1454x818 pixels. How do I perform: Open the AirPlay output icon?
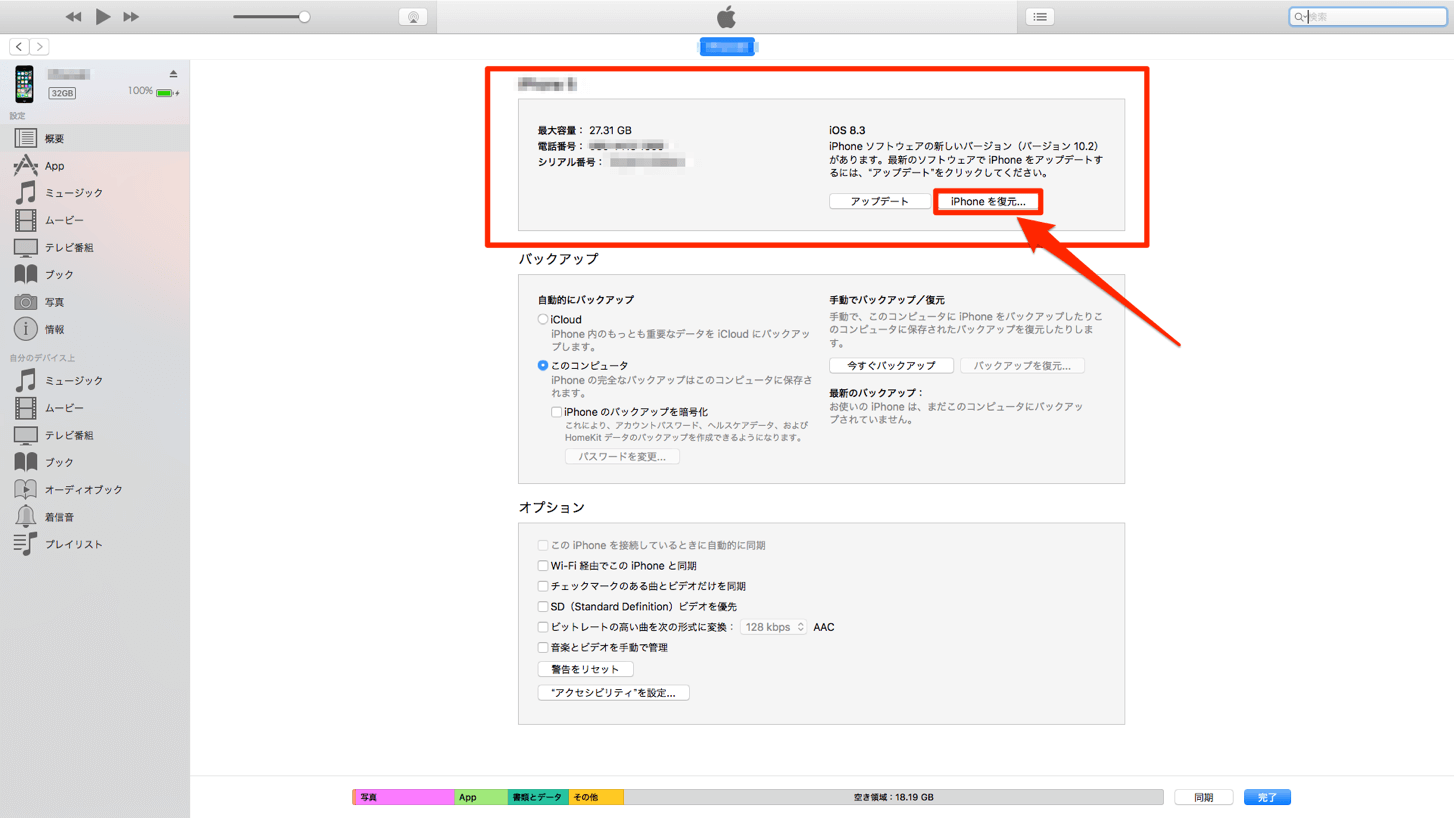(x=413, y=17)
